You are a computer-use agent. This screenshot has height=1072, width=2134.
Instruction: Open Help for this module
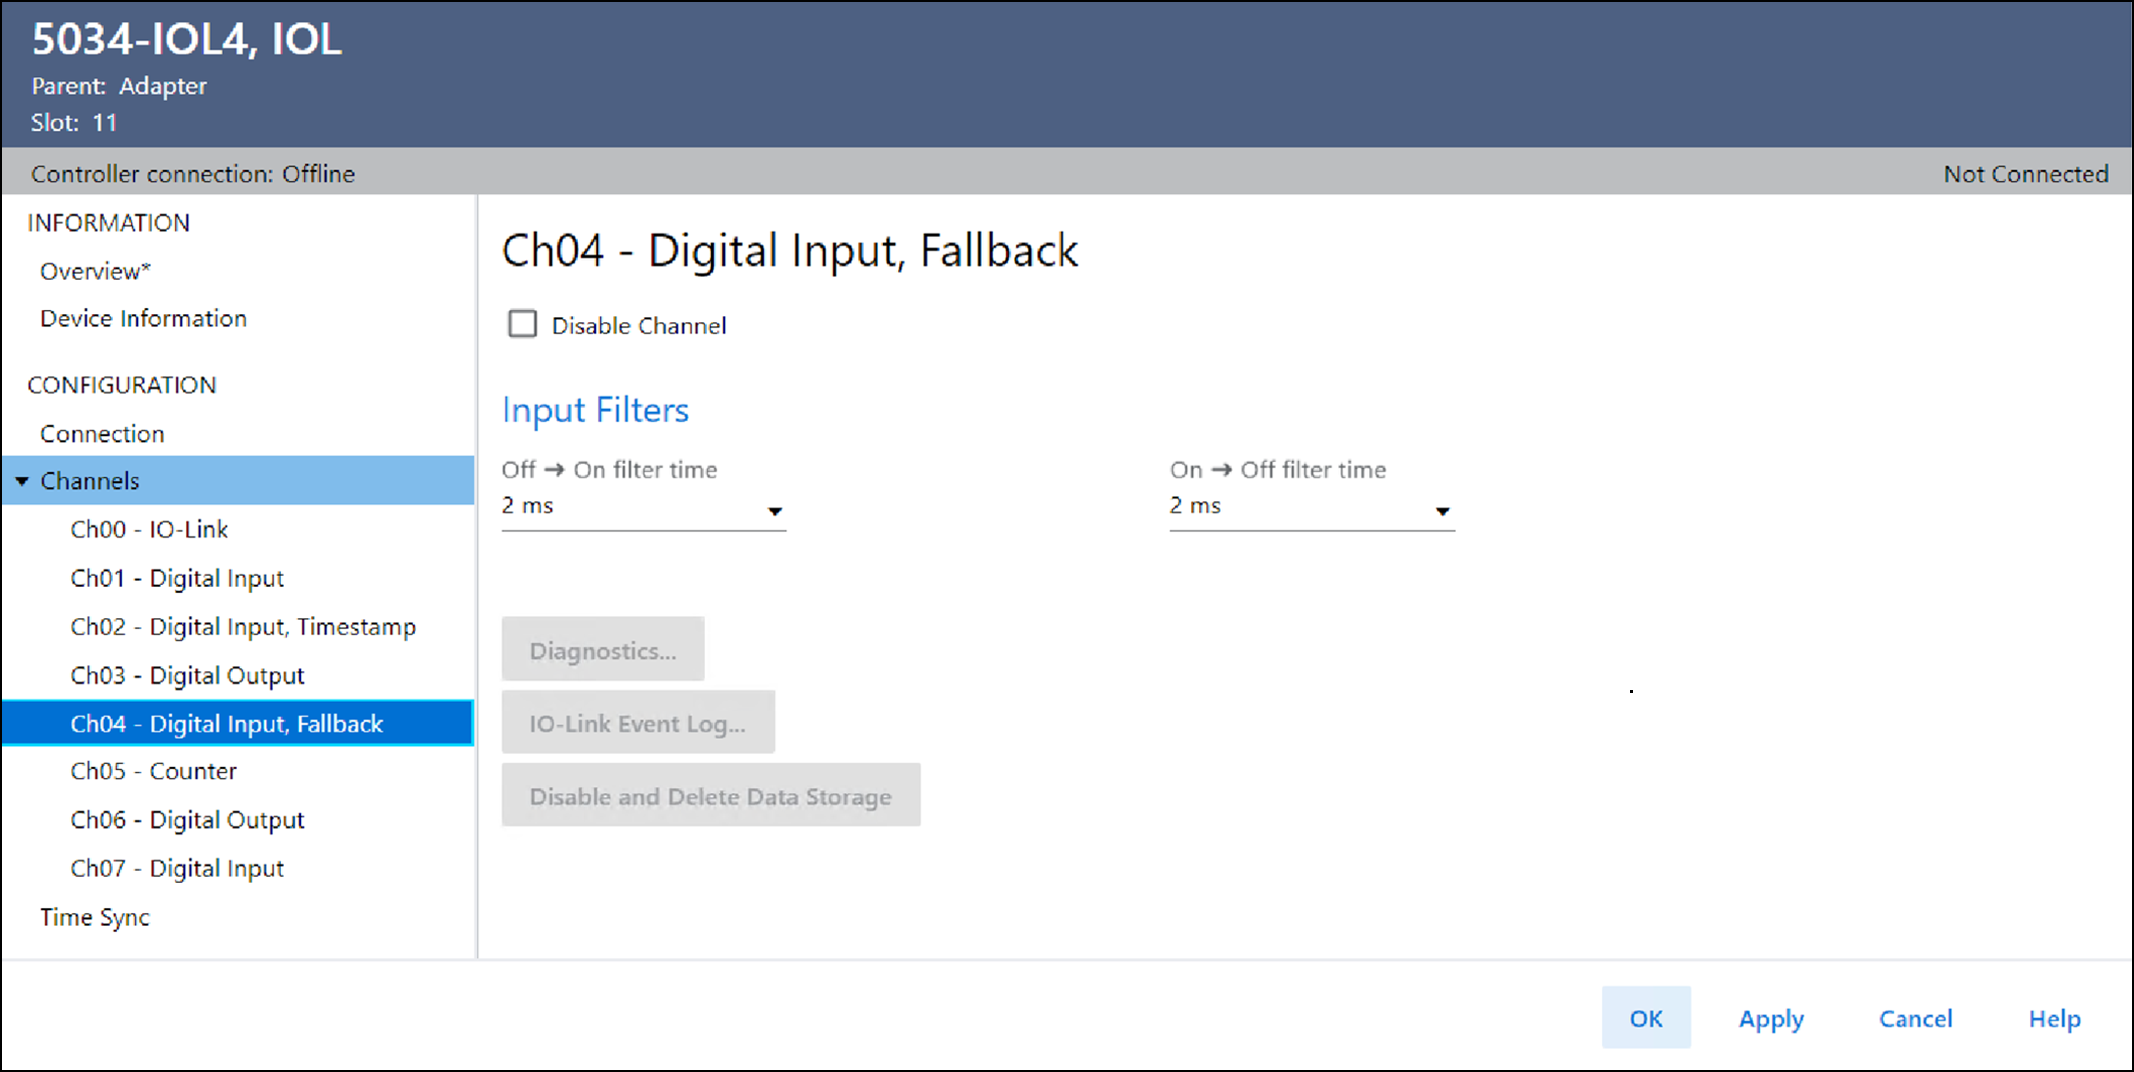click(x=2054, y=1018)
